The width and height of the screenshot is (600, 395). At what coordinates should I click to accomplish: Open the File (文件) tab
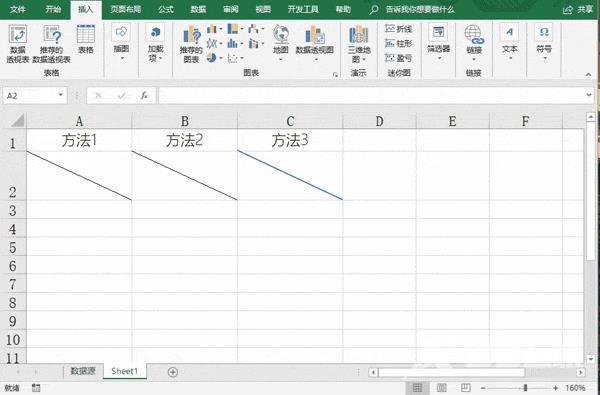pyautogui.click(x=18, y=9)
